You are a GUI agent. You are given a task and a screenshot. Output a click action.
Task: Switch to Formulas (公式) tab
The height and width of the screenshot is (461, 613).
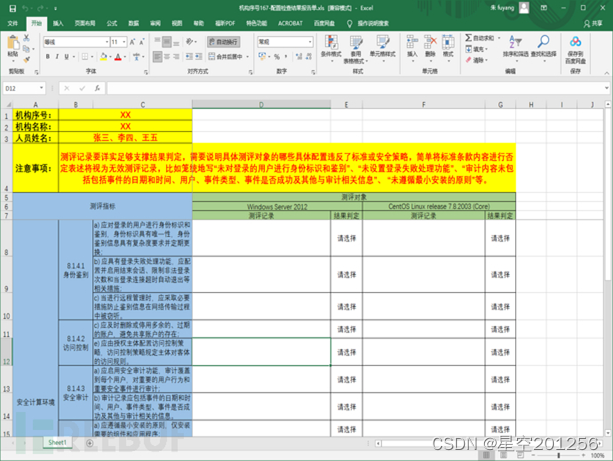tap(112, 23)
